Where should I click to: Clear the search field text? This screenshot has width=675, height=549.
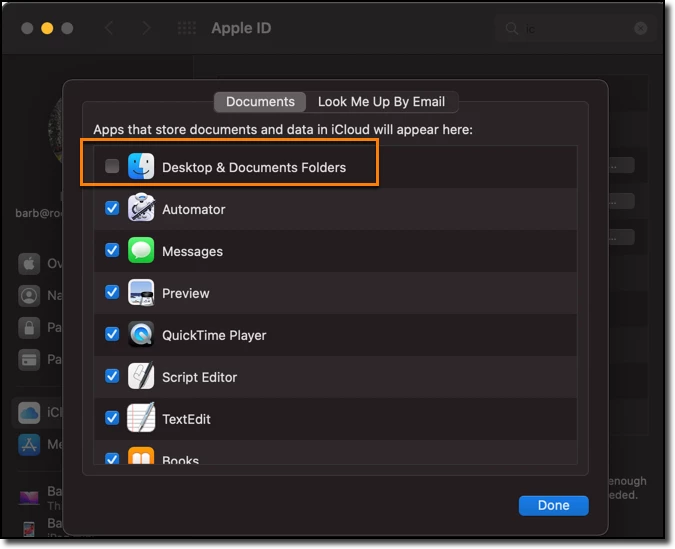pos(641,29)
